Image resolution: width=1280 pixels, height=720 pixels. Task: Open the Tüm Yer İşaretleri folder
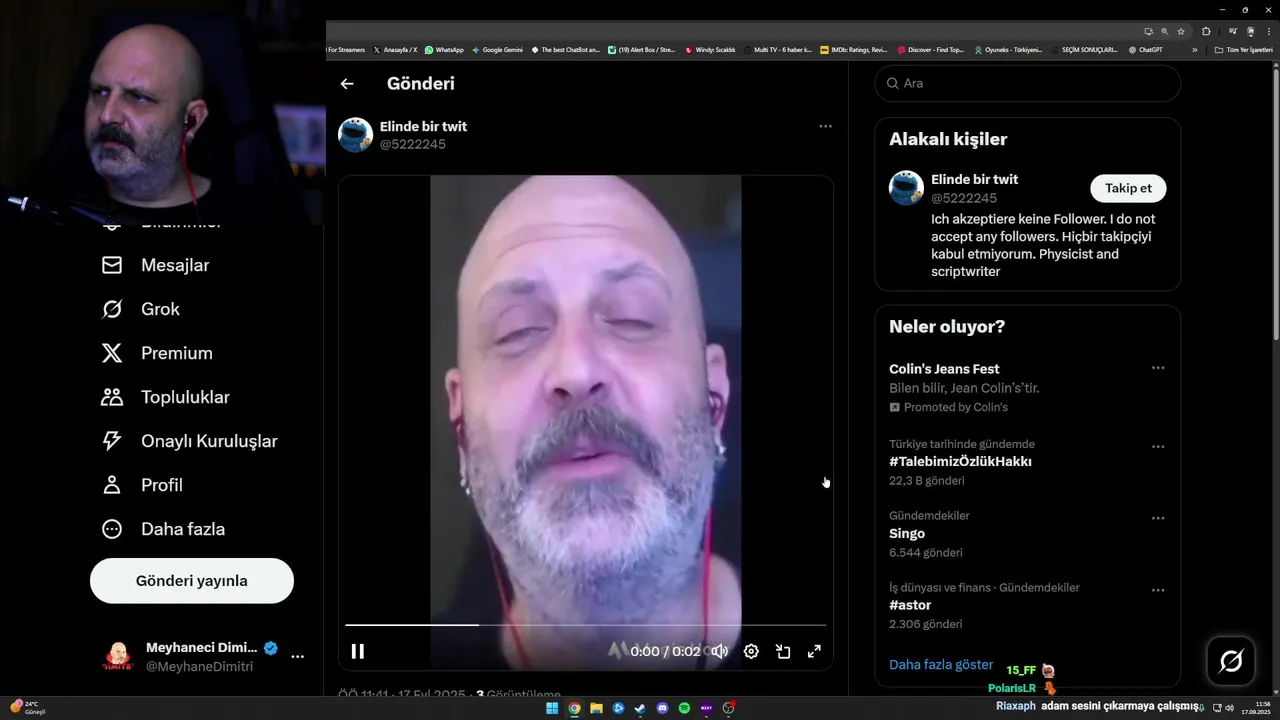point(1244,49)
